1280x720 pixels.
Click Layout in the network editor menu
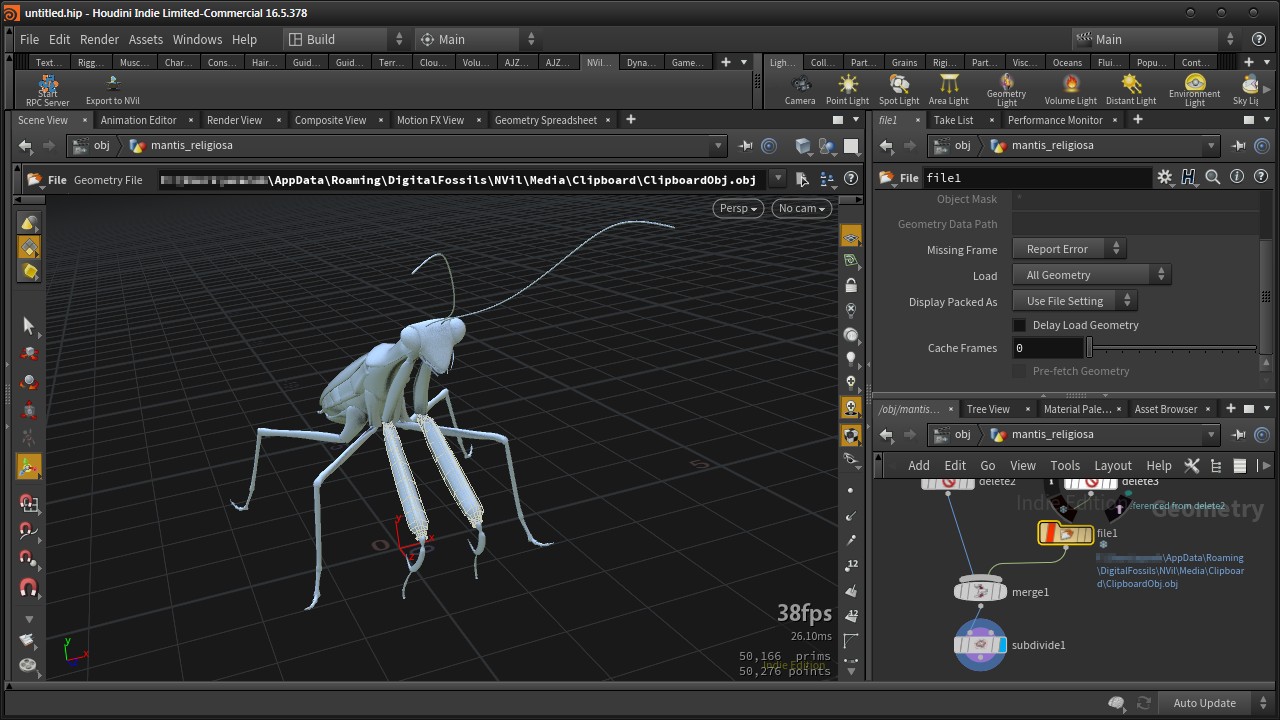pos(1112,465)
